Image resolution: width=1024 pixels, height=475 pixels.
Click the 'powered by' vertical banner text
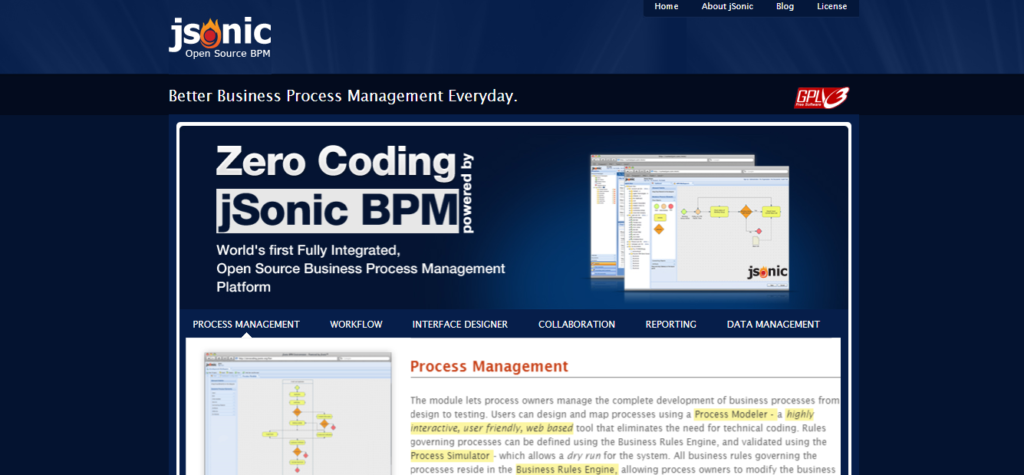click(466, 193)
